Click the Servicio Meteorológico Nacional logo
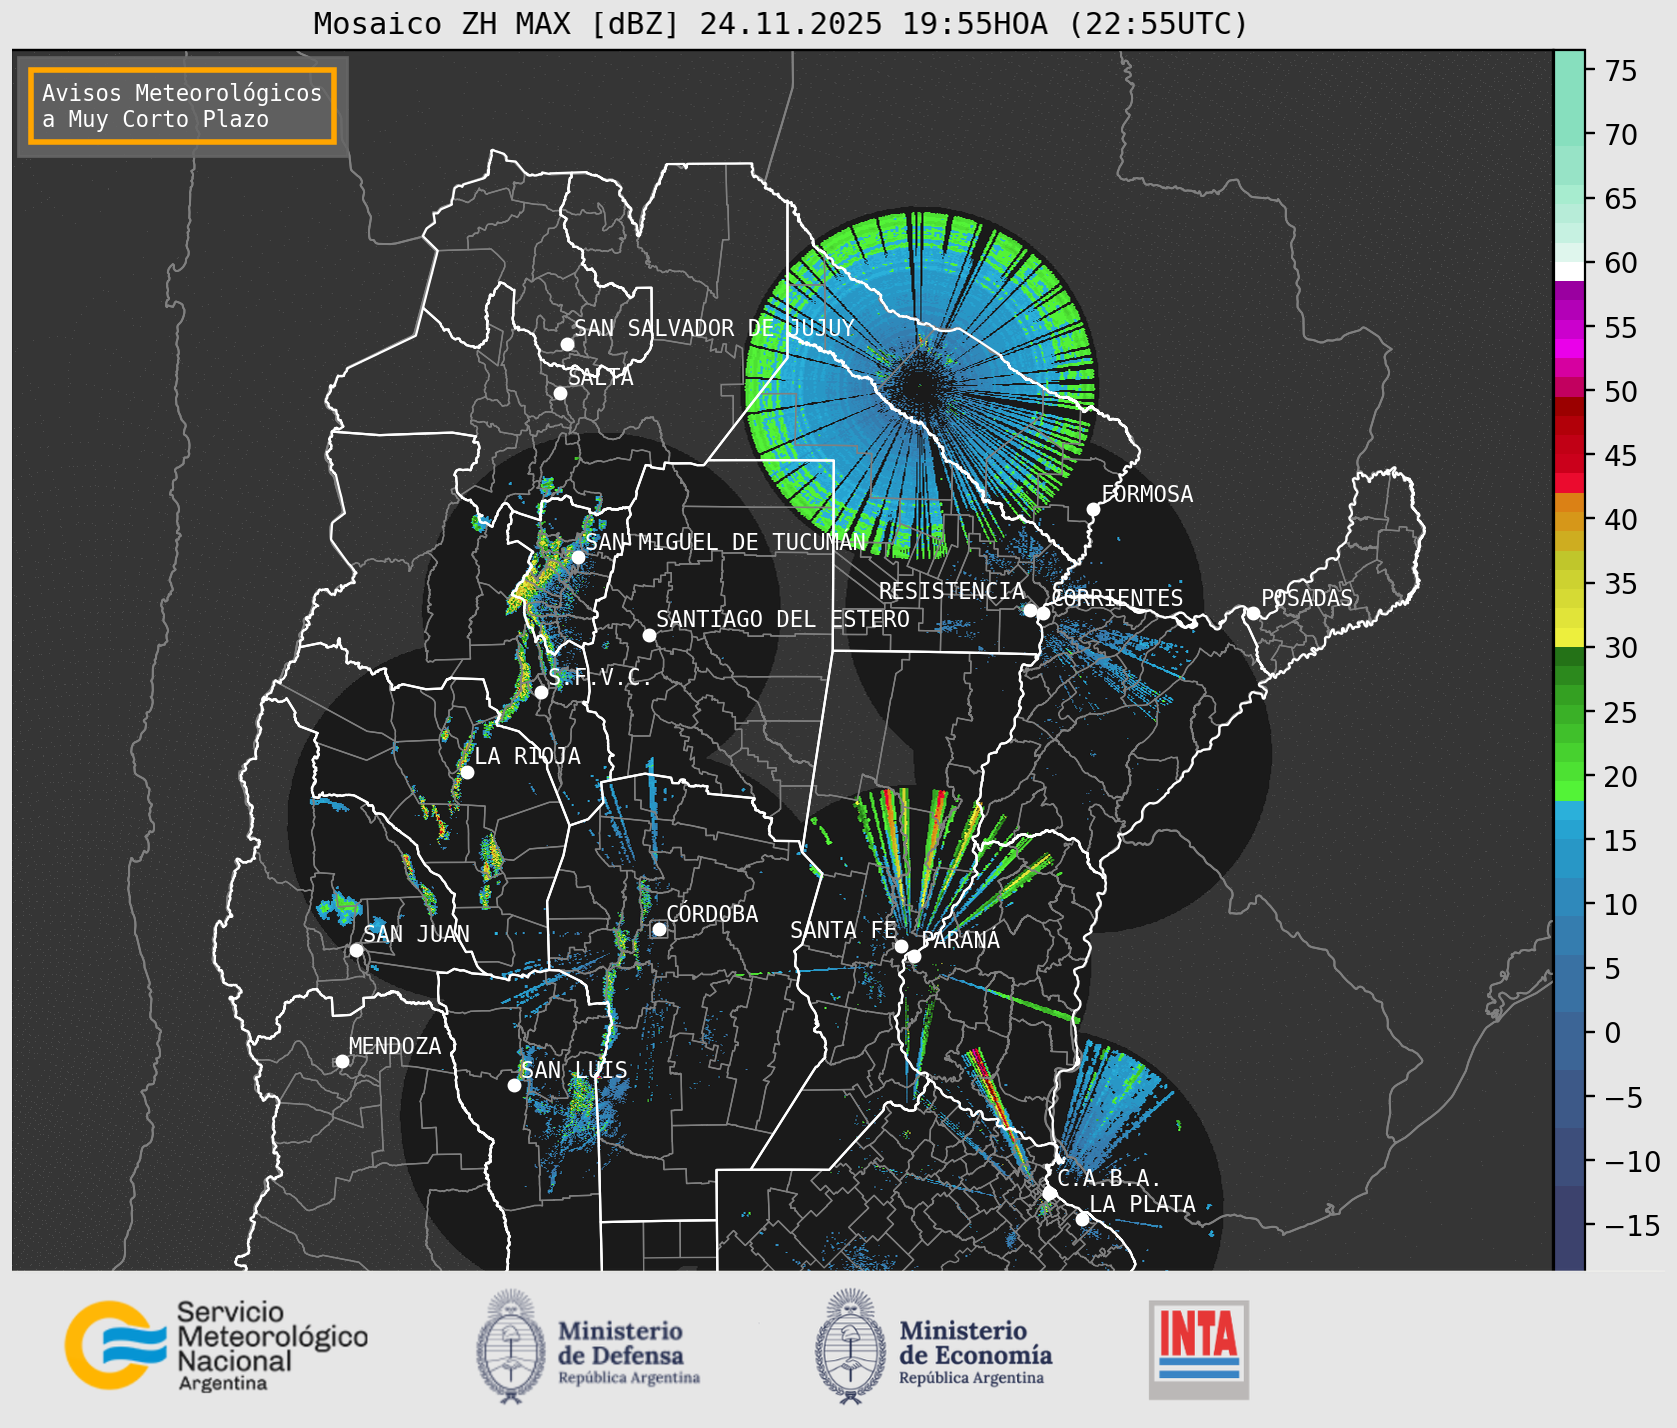This screenshot has width=1677, height=1428. (x=216, y=1345)
